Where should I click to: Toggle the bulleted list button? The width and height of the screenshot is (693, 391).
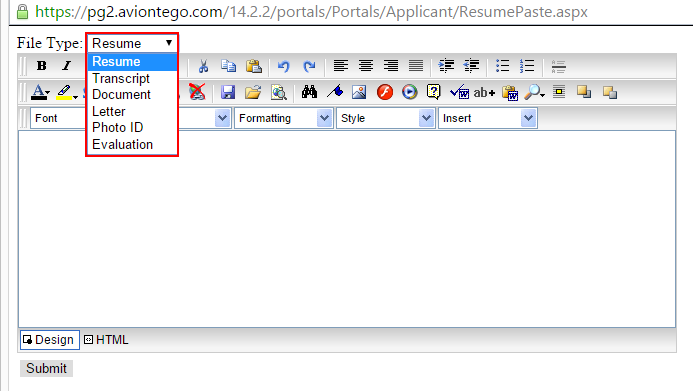pos(503,66)
